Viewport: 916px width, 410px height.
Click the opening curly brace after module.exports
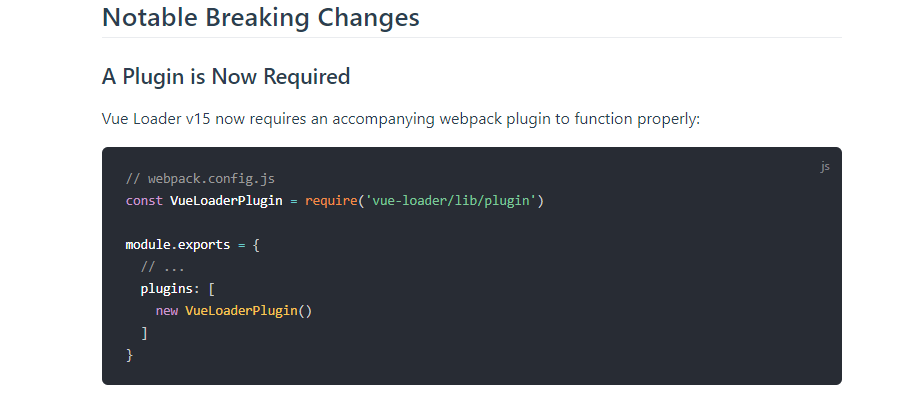click(x=256, y=245)
